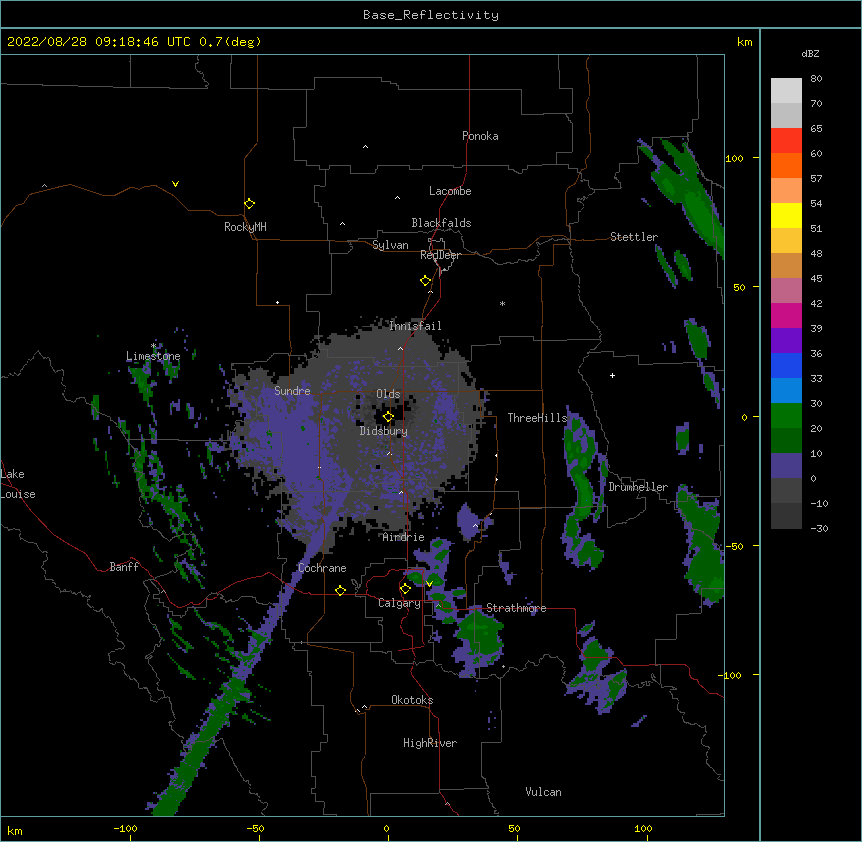Click the Lacombe city label
862x842 pixels.
pos(450,191)
